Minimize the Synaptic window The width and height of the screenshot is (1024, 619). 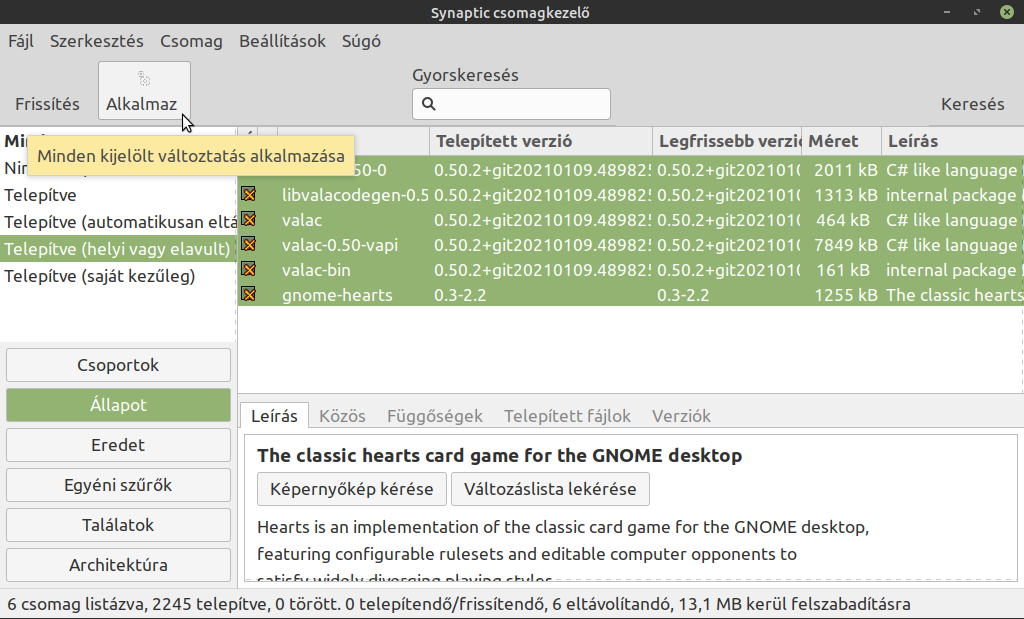(x=946, y=12)
